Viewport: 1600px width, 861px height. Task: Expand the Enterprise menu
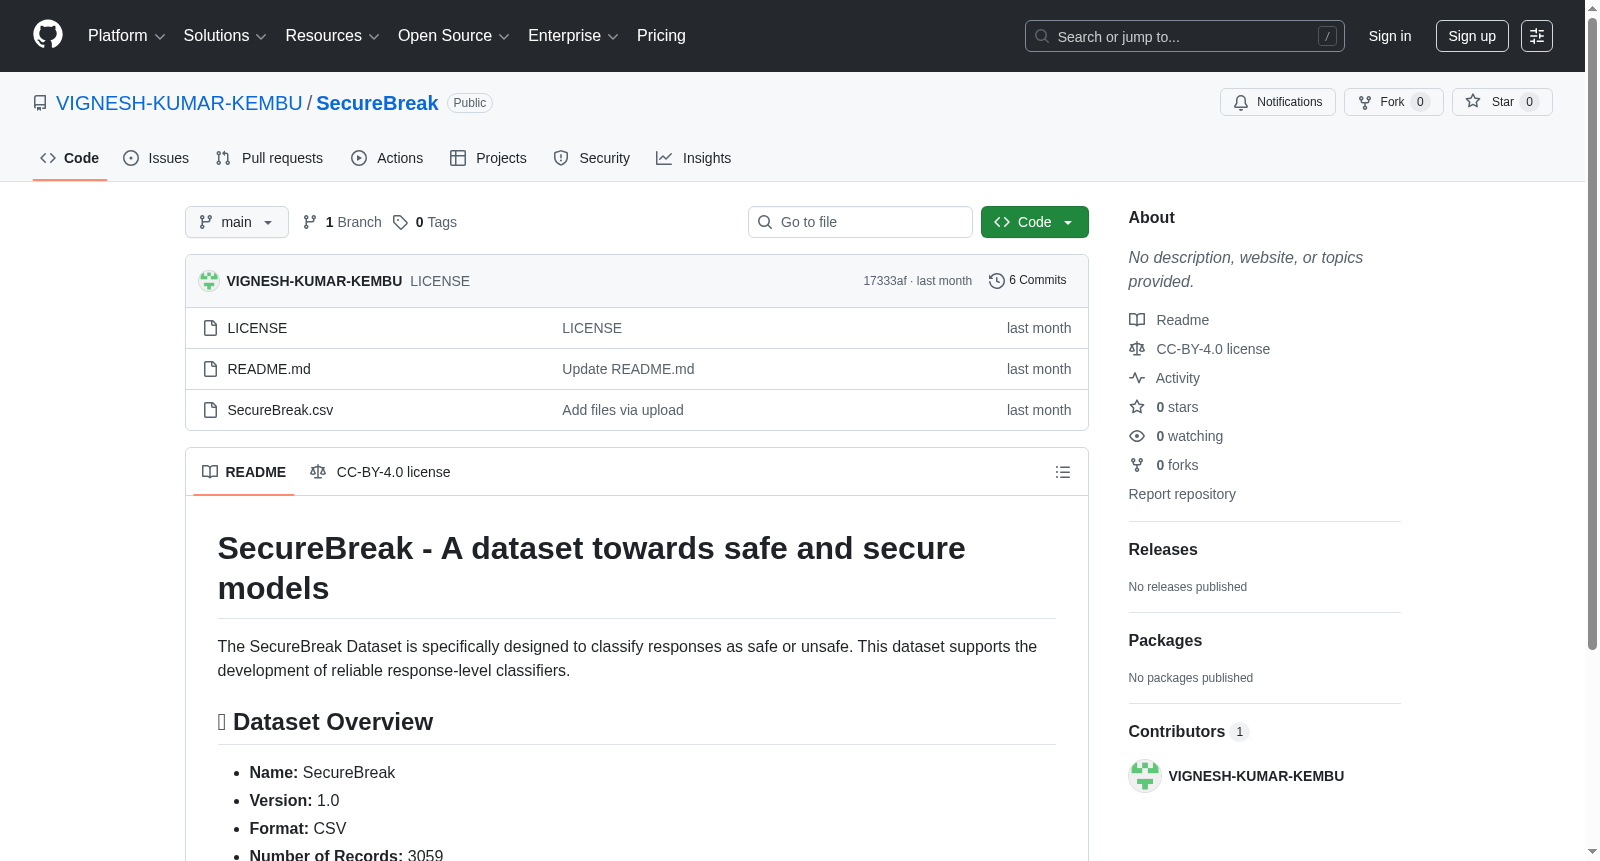click(x=573, y=36)
